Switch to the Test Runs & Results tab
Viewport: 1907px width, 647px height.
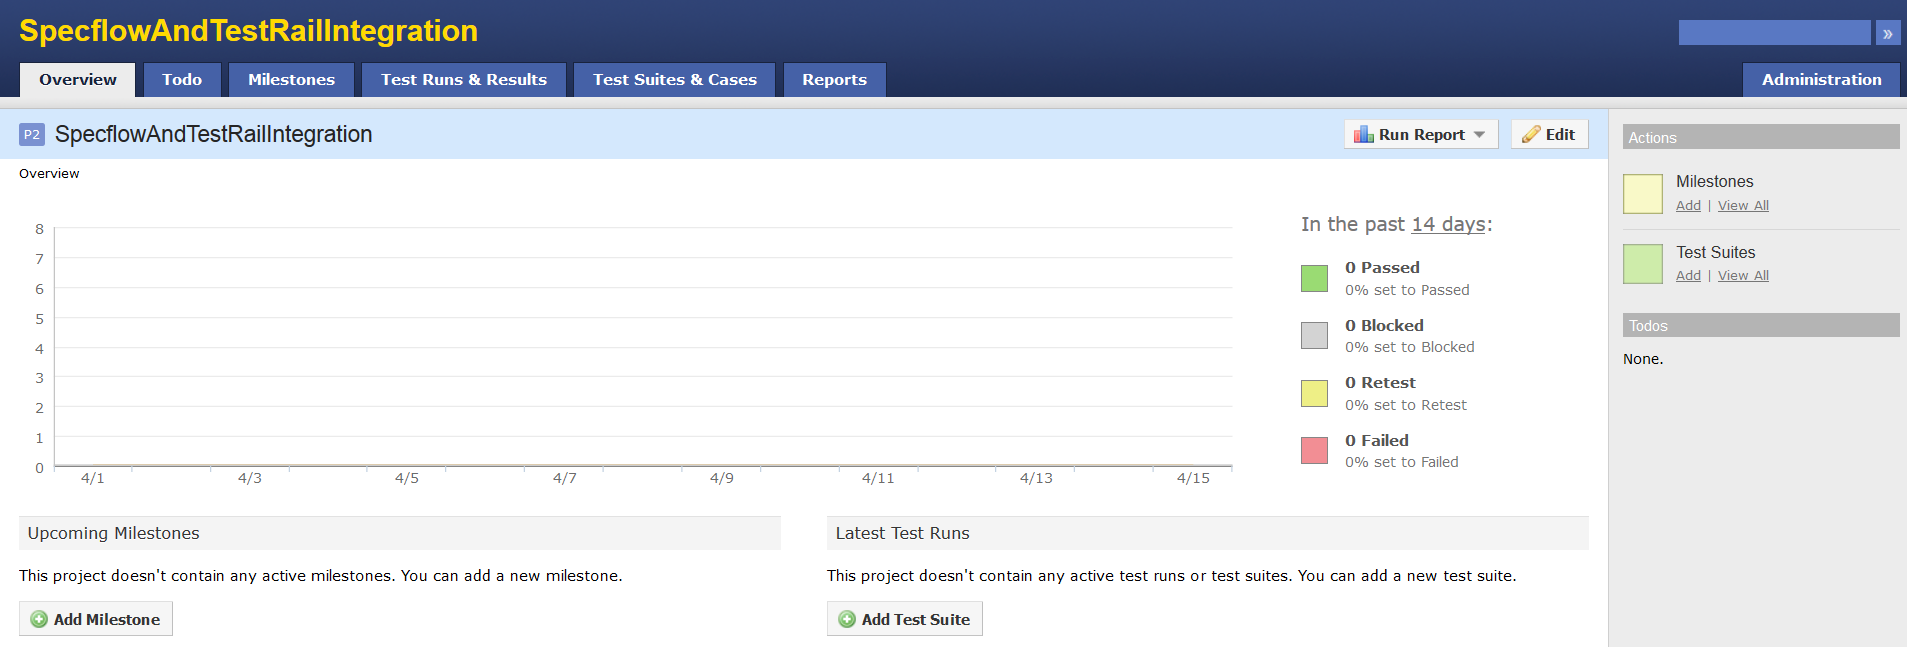pos(464,80)
